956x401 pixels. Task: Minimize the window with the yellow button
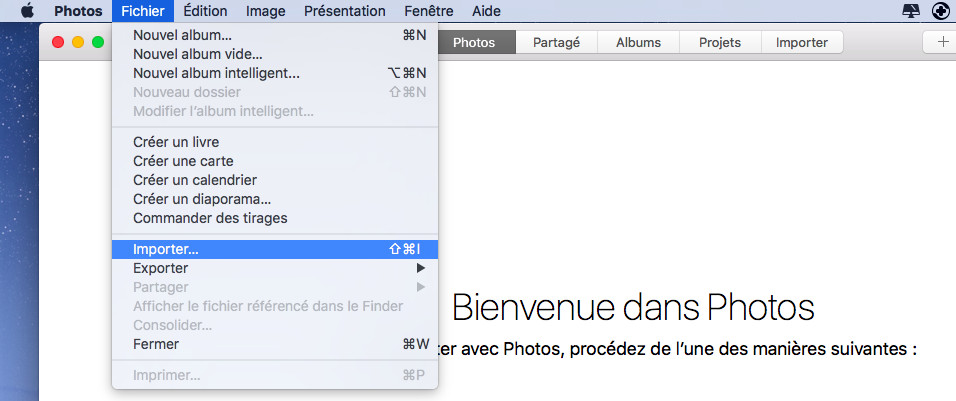tap(78, 42)
